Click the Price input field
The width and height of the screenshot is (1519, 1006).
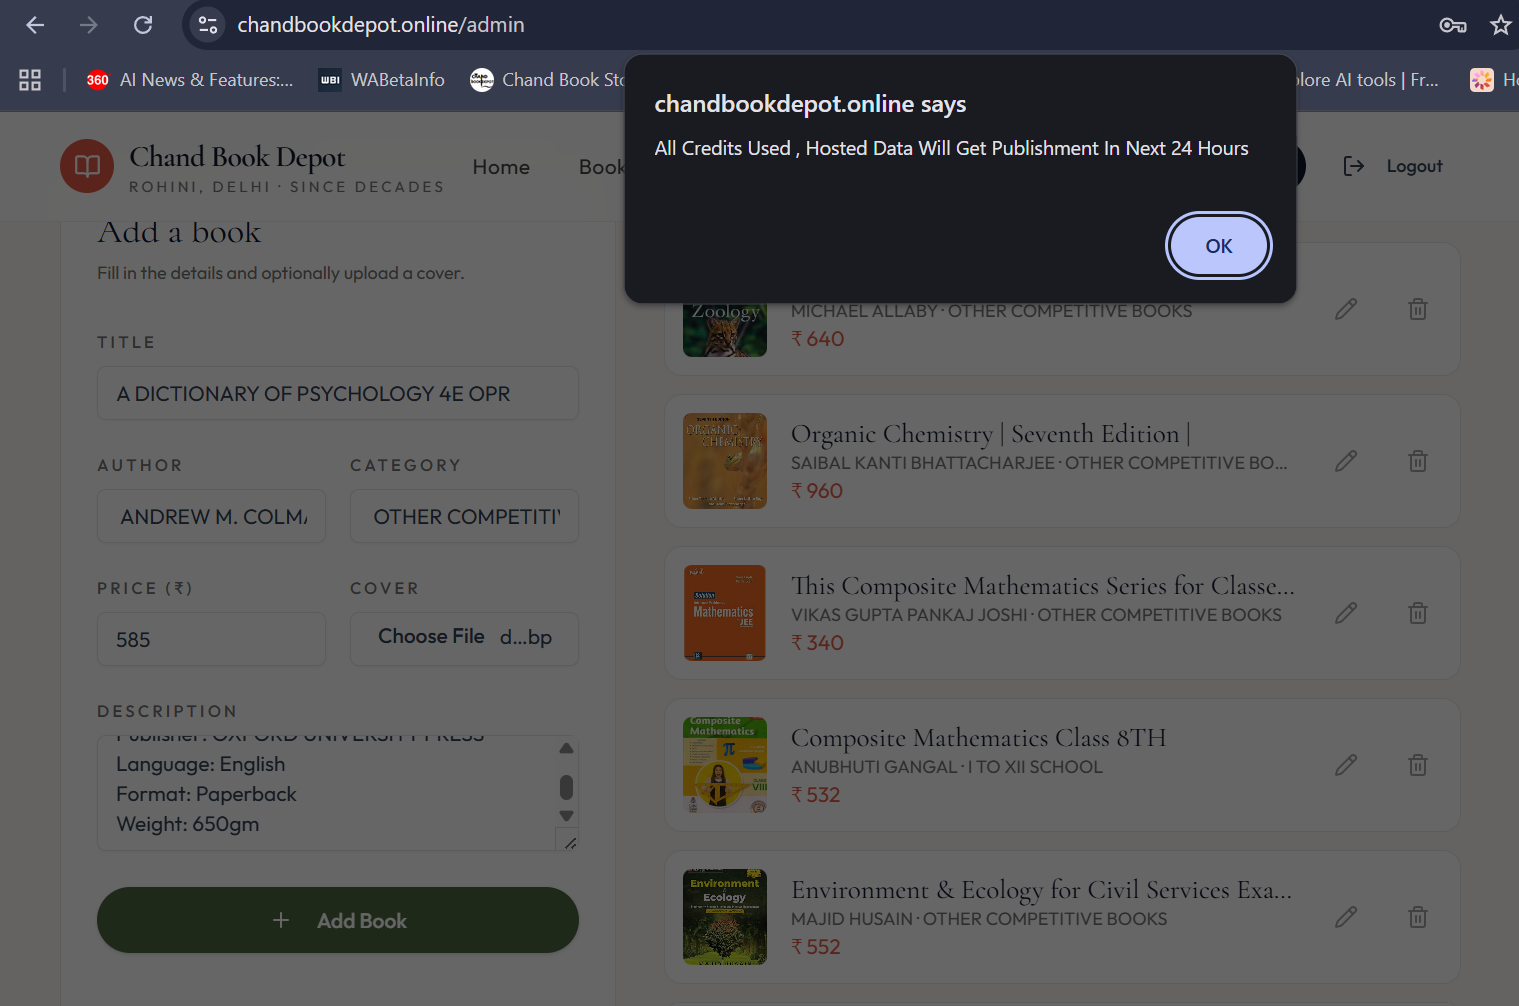click(x=211, y=639)
